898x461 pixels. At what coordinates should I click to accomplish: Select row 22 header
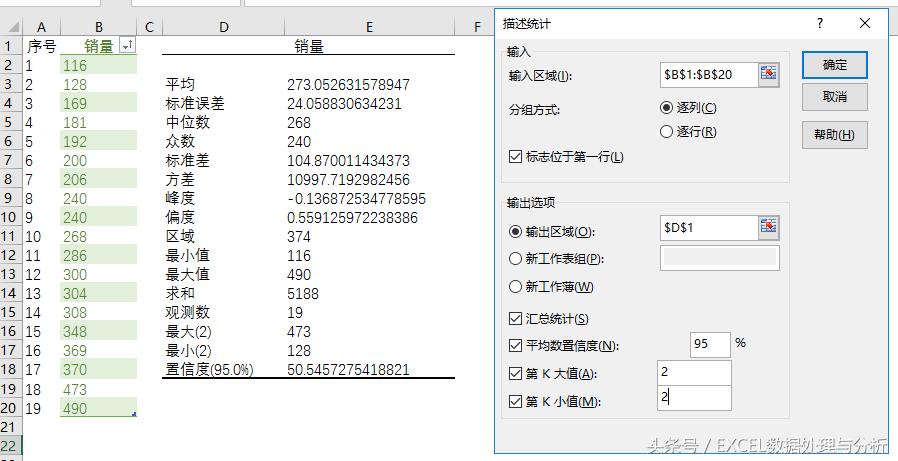point(11,445)
